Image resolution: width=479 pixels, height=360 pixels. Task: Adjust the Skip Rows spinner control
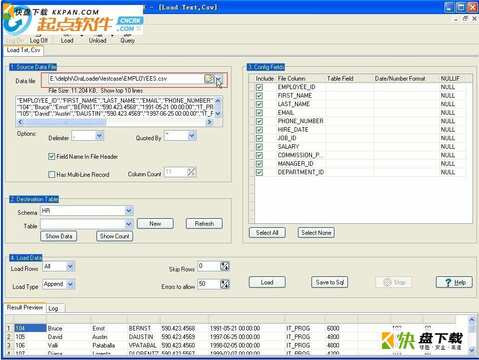coord(225,266)
